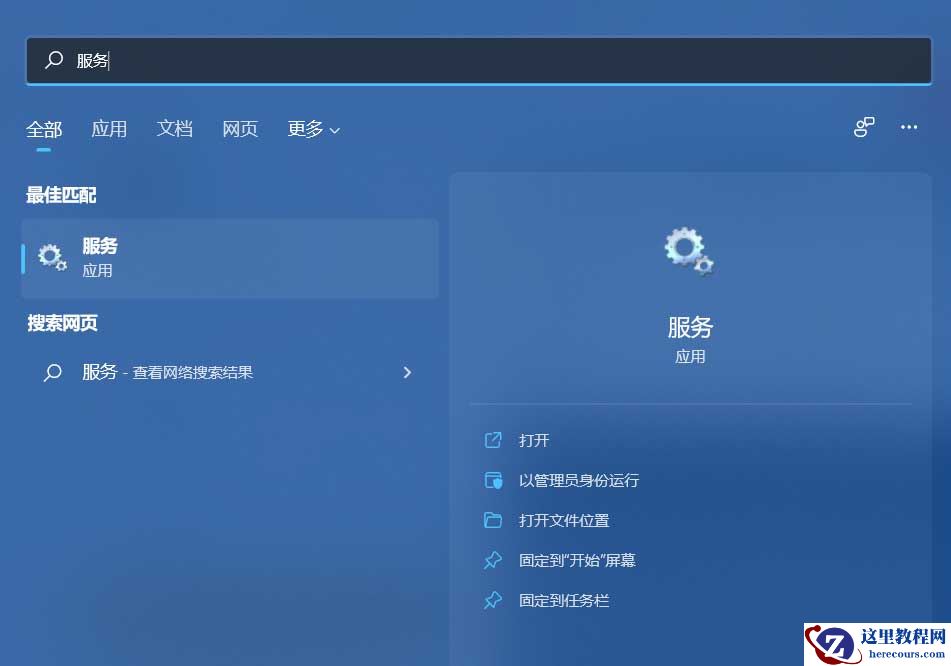This screenshot has width=951, height=666.
Task: Click the open (打开) launch icon
Action: pyautogui.click(x=493, y=440)
